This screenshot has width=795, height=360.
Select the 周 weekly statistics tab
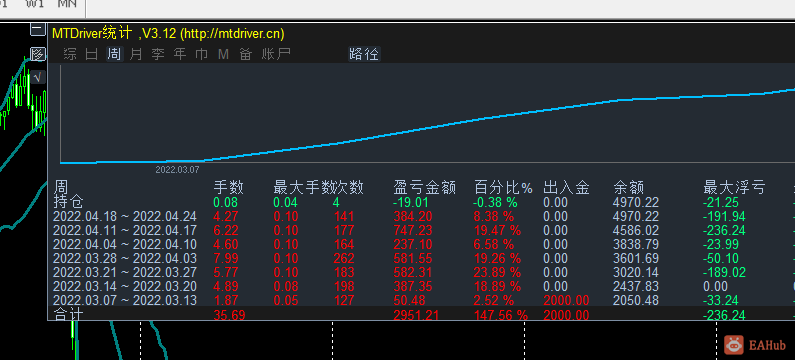tap(114, 54)
